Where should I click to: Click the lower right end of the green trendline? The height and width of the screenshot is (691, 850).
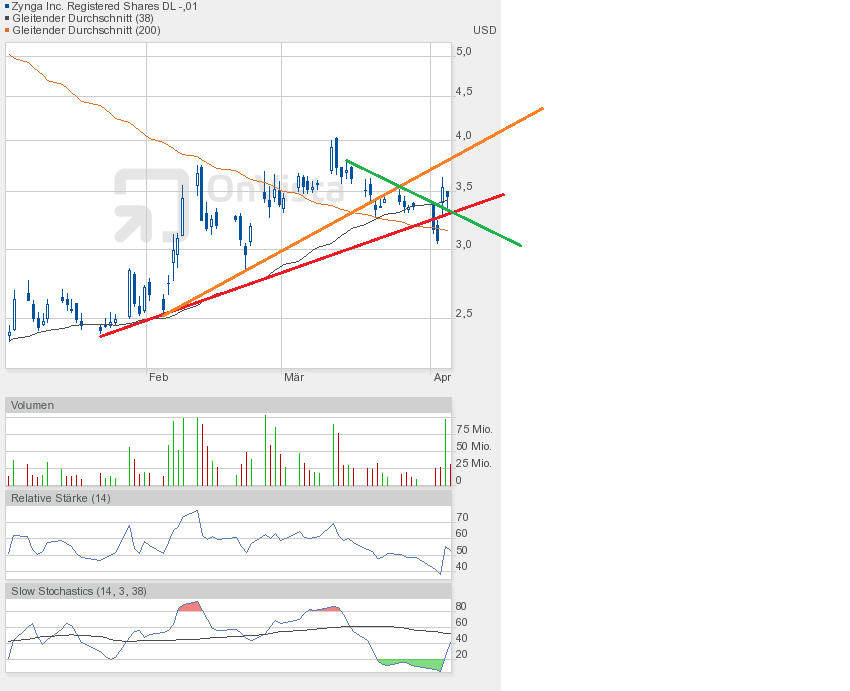point(520,244)
